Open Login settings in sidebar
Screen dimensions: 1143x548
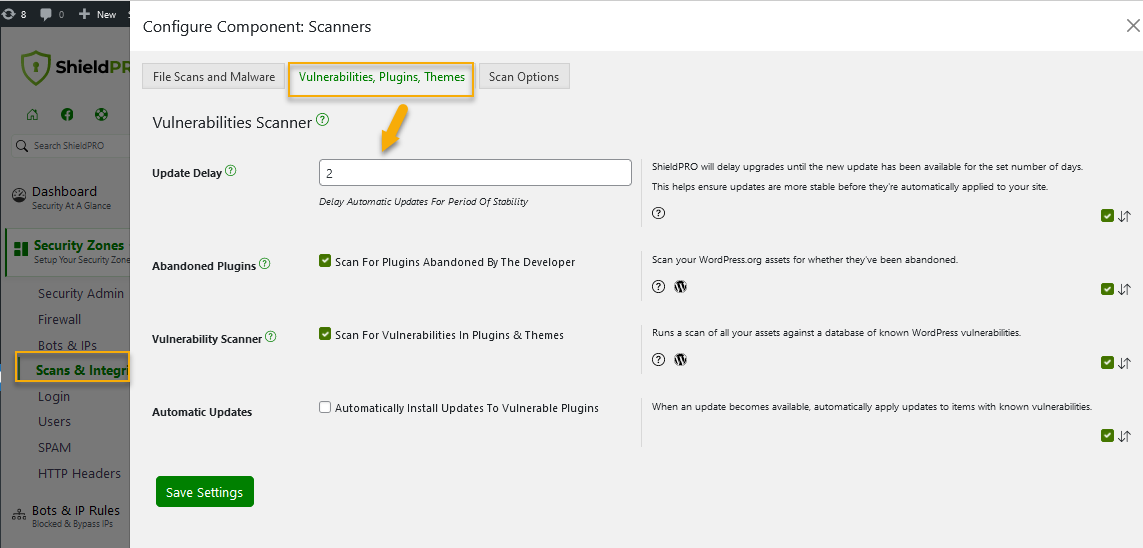coord(54,396)
